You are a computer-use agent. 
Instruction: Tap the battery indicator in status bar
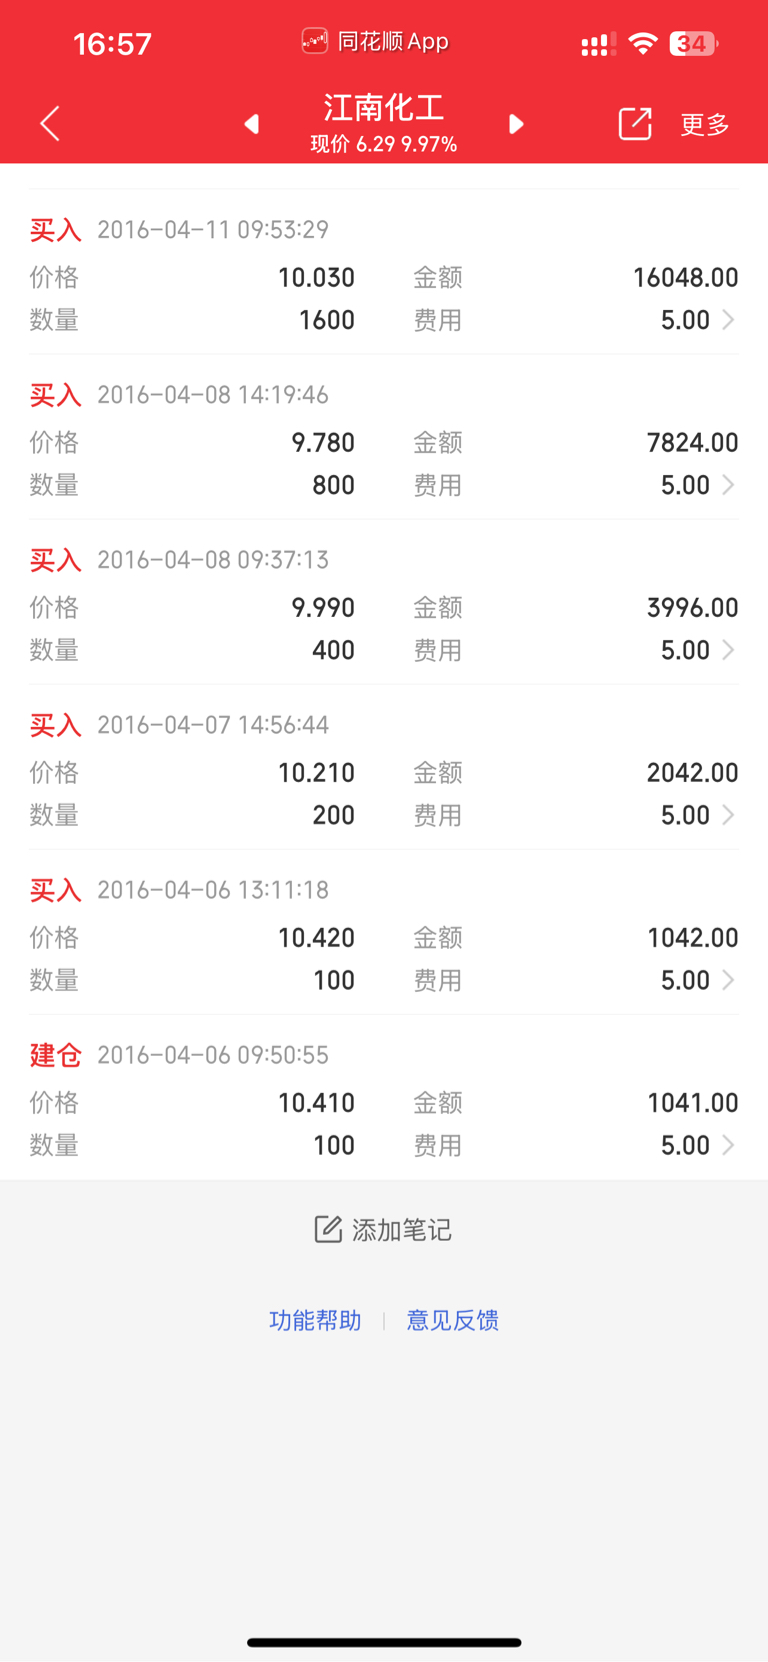tap(693, 43)
